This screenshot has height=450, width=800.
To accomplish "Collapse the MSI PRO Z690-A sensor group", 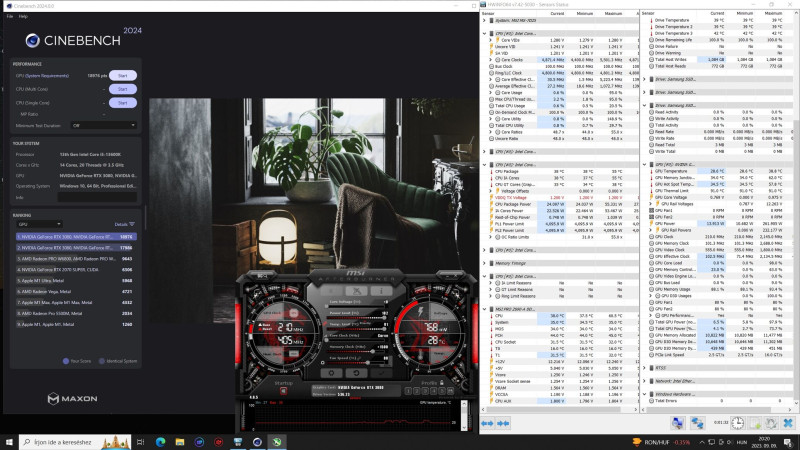I will point(484,309).
